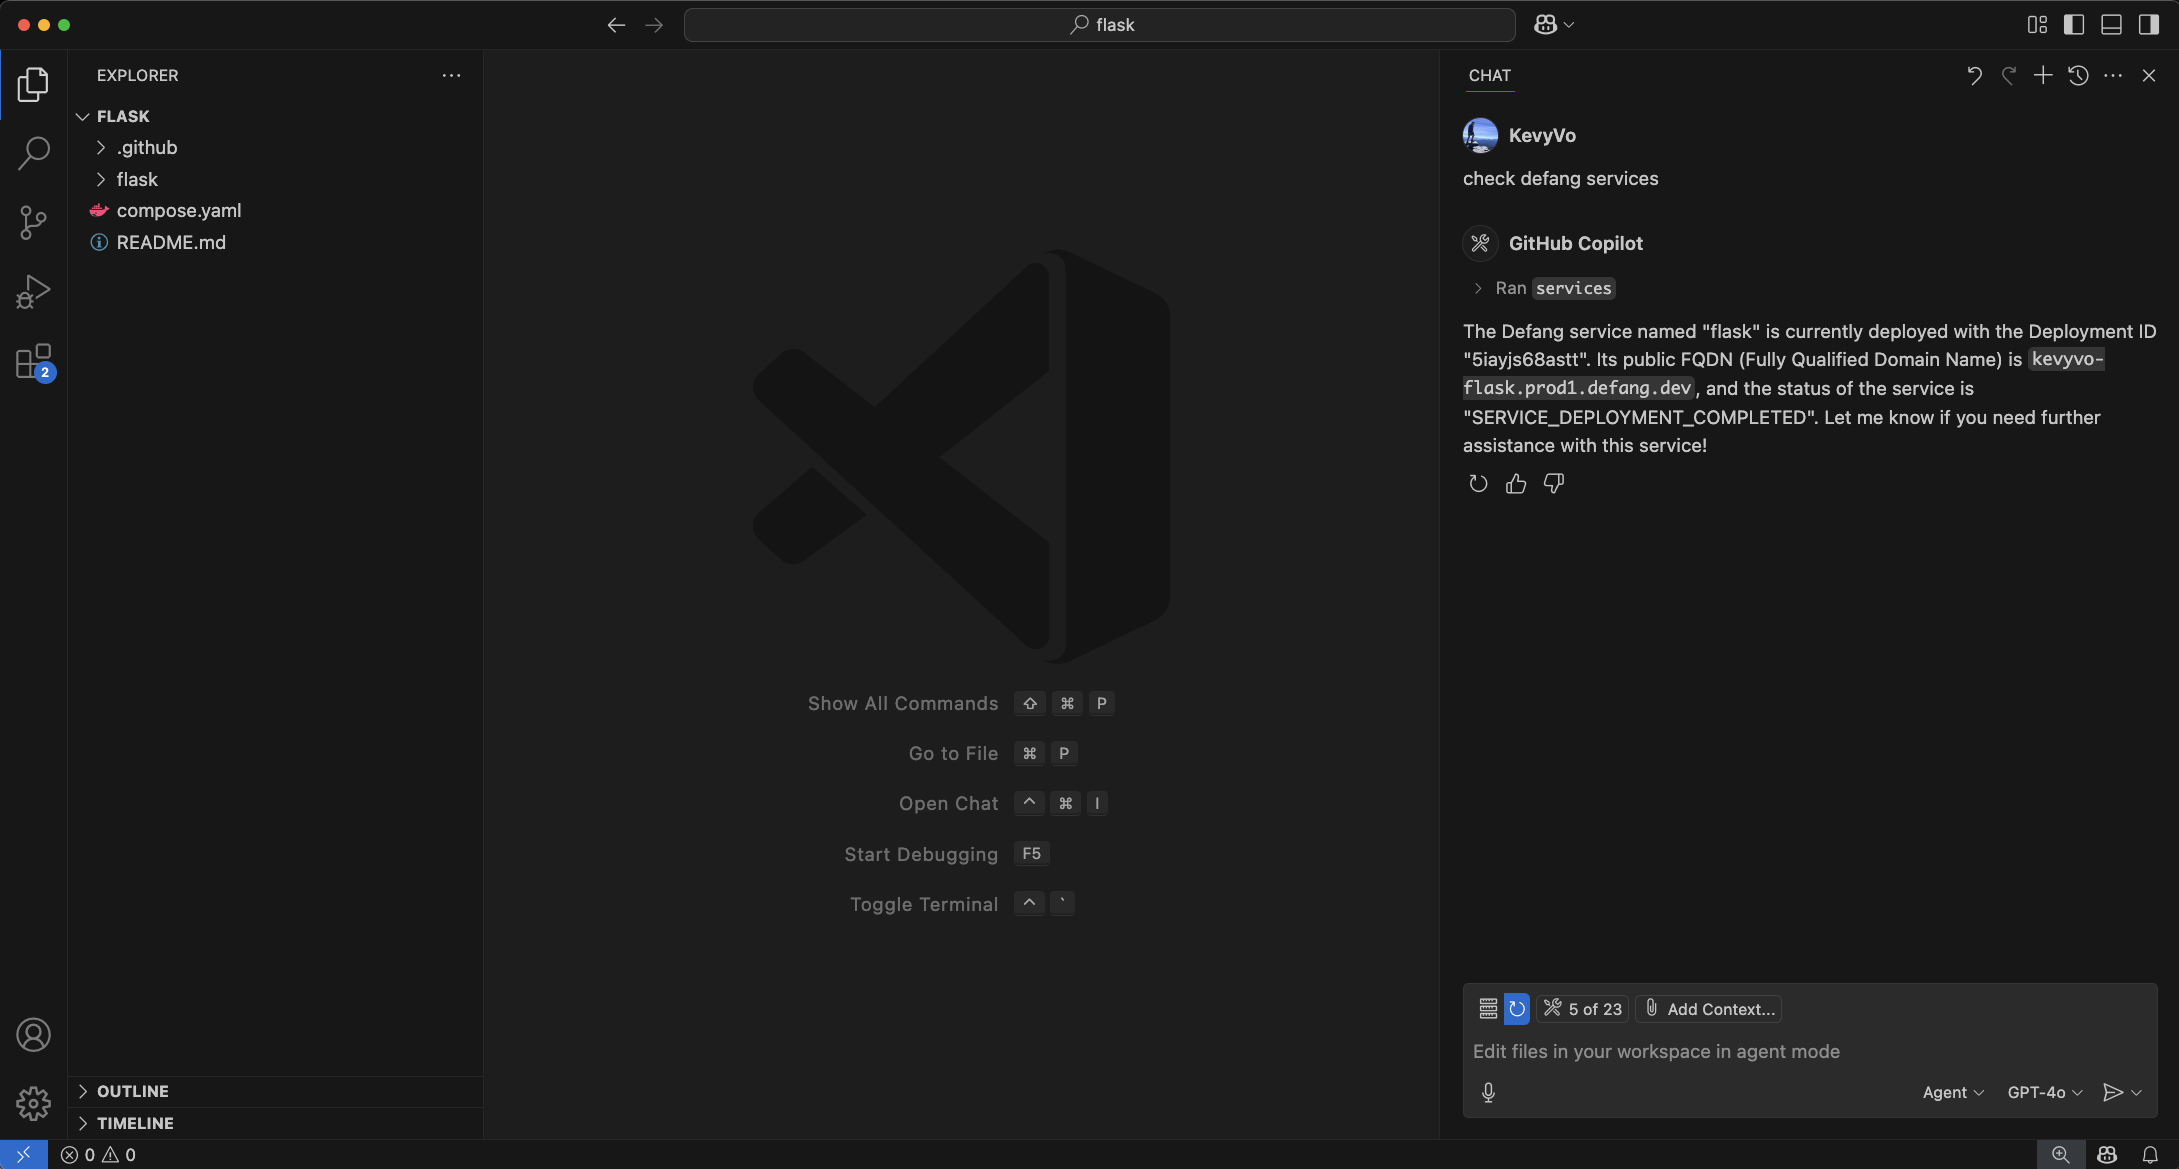Click the kevyvo-flask.prod1.defang.dev domain text
Screen dimensions: 2179x1169
[x=1783, y=373]
